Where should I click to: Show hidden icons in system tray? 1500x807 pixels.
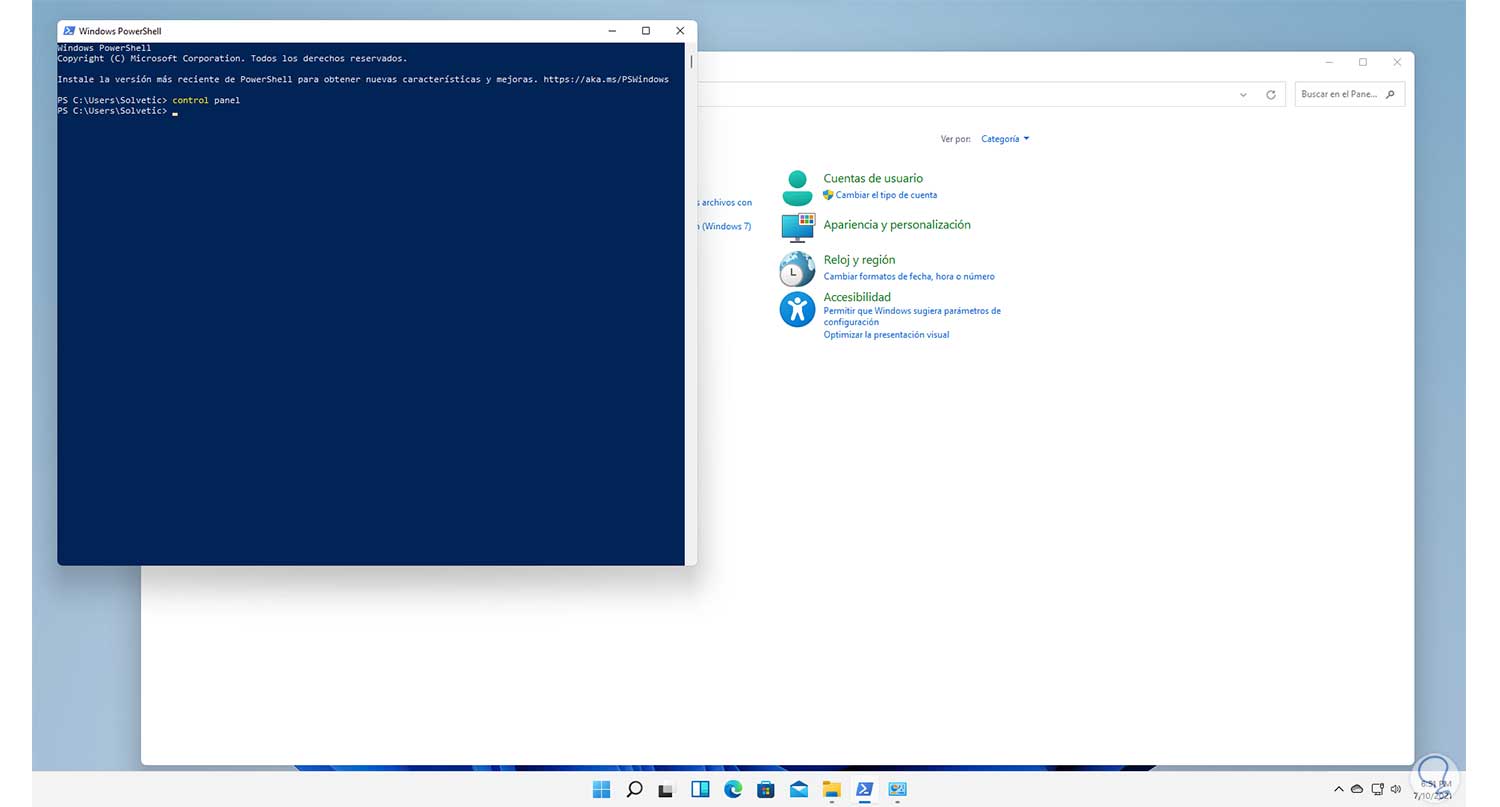(1339, 789)
